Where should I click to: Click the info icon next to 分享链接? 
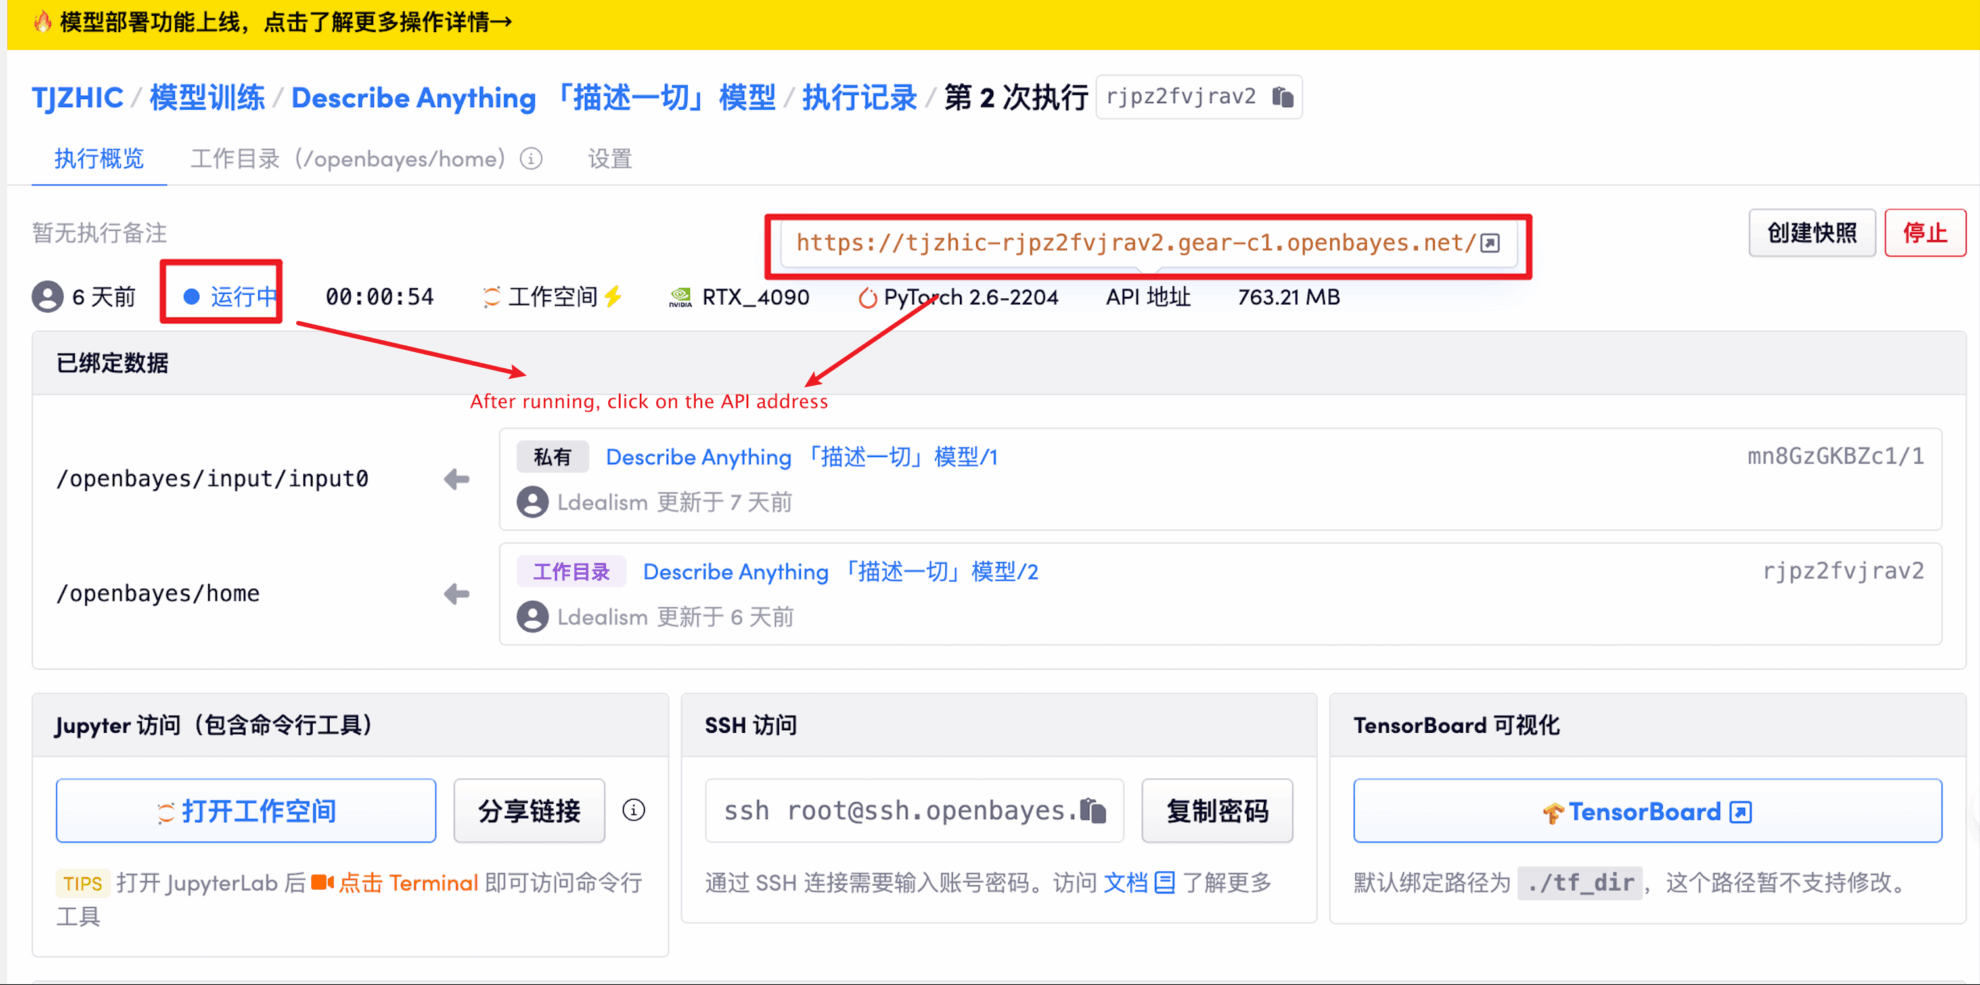(633, 810)
